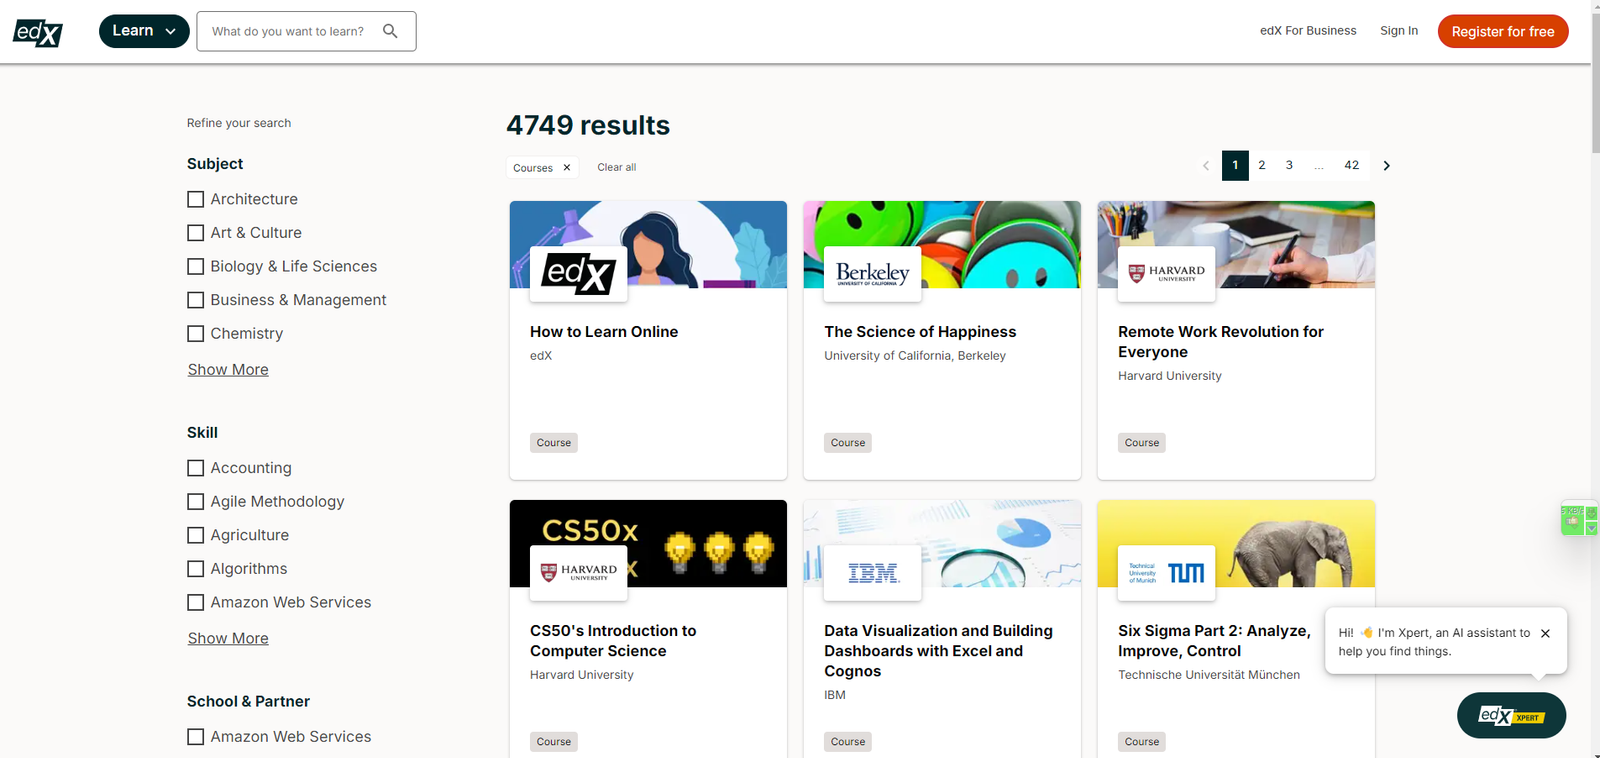The image size is (1600, 758).
Task: Click the Sign In link
Action: tap(1399, 31)
